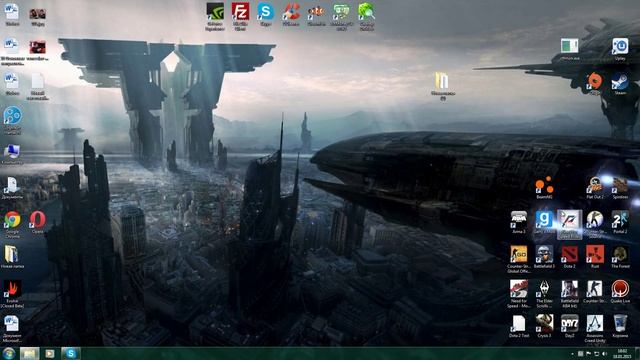The width and height of the screenshot is (640, 360).
Task: Switch to Skype in the taskbar
Action: pyautogui.click(x=71, y=353)
